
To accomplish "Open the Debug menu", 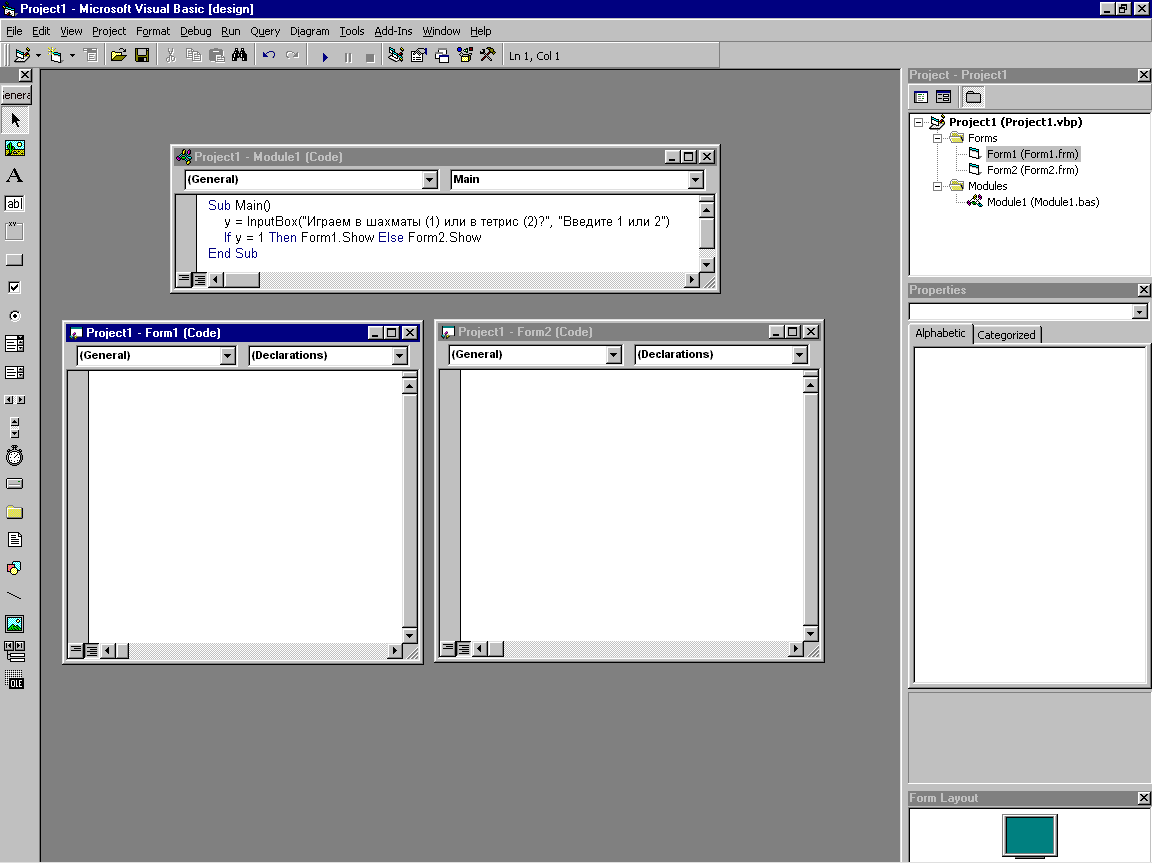I will pos(195,31).
